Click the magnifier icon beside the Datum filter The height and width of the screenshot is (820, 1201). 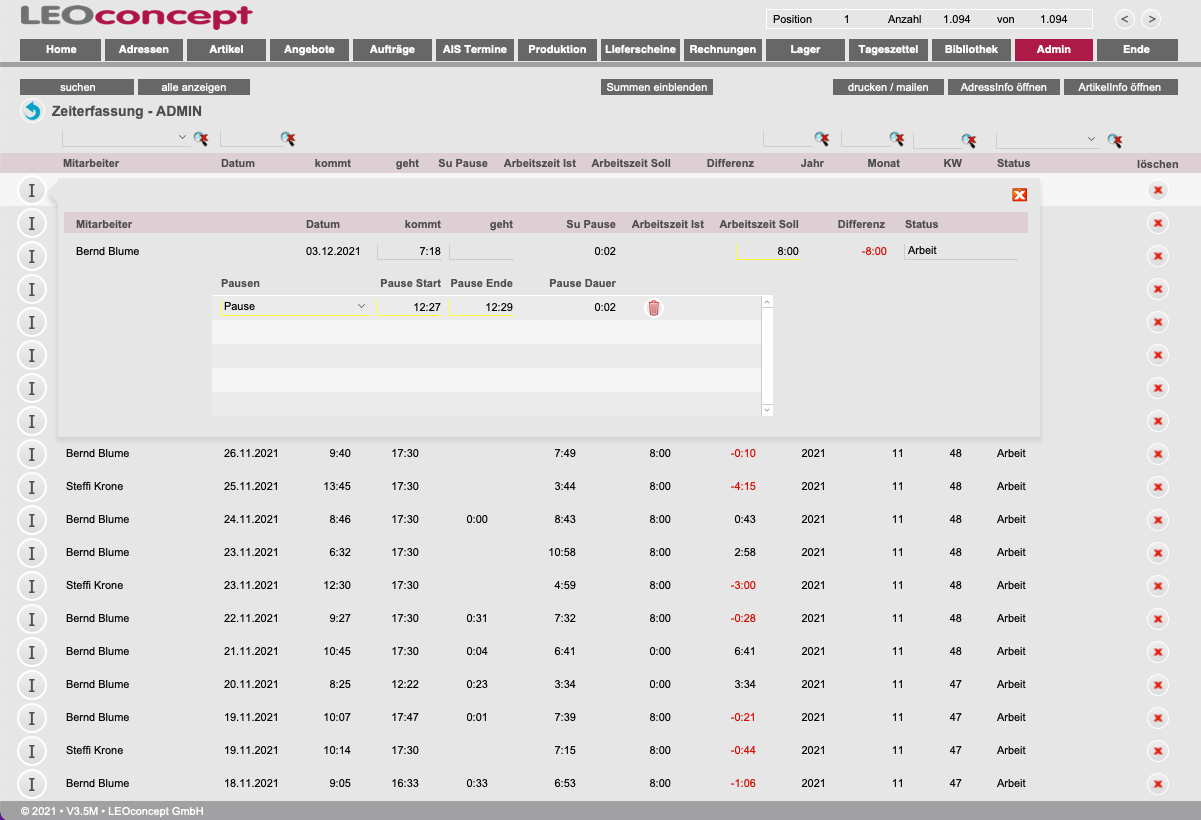288,139
